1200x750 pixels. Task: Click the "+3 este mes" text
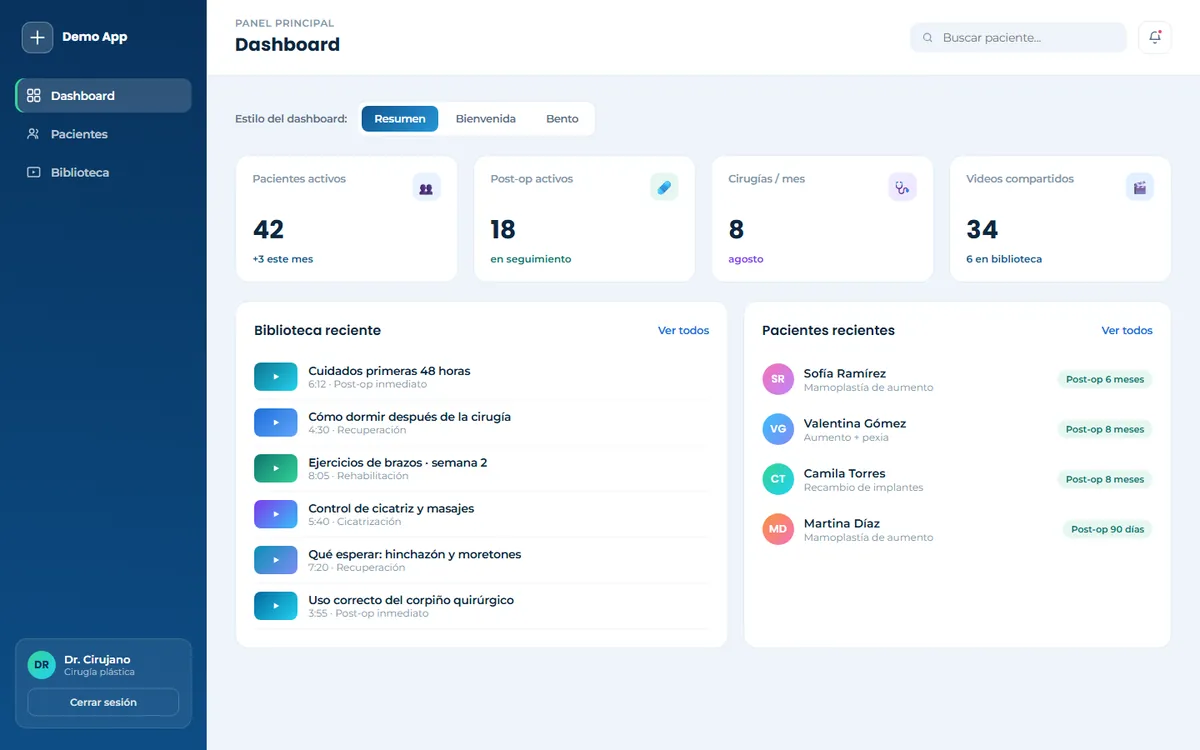[283, 259]
